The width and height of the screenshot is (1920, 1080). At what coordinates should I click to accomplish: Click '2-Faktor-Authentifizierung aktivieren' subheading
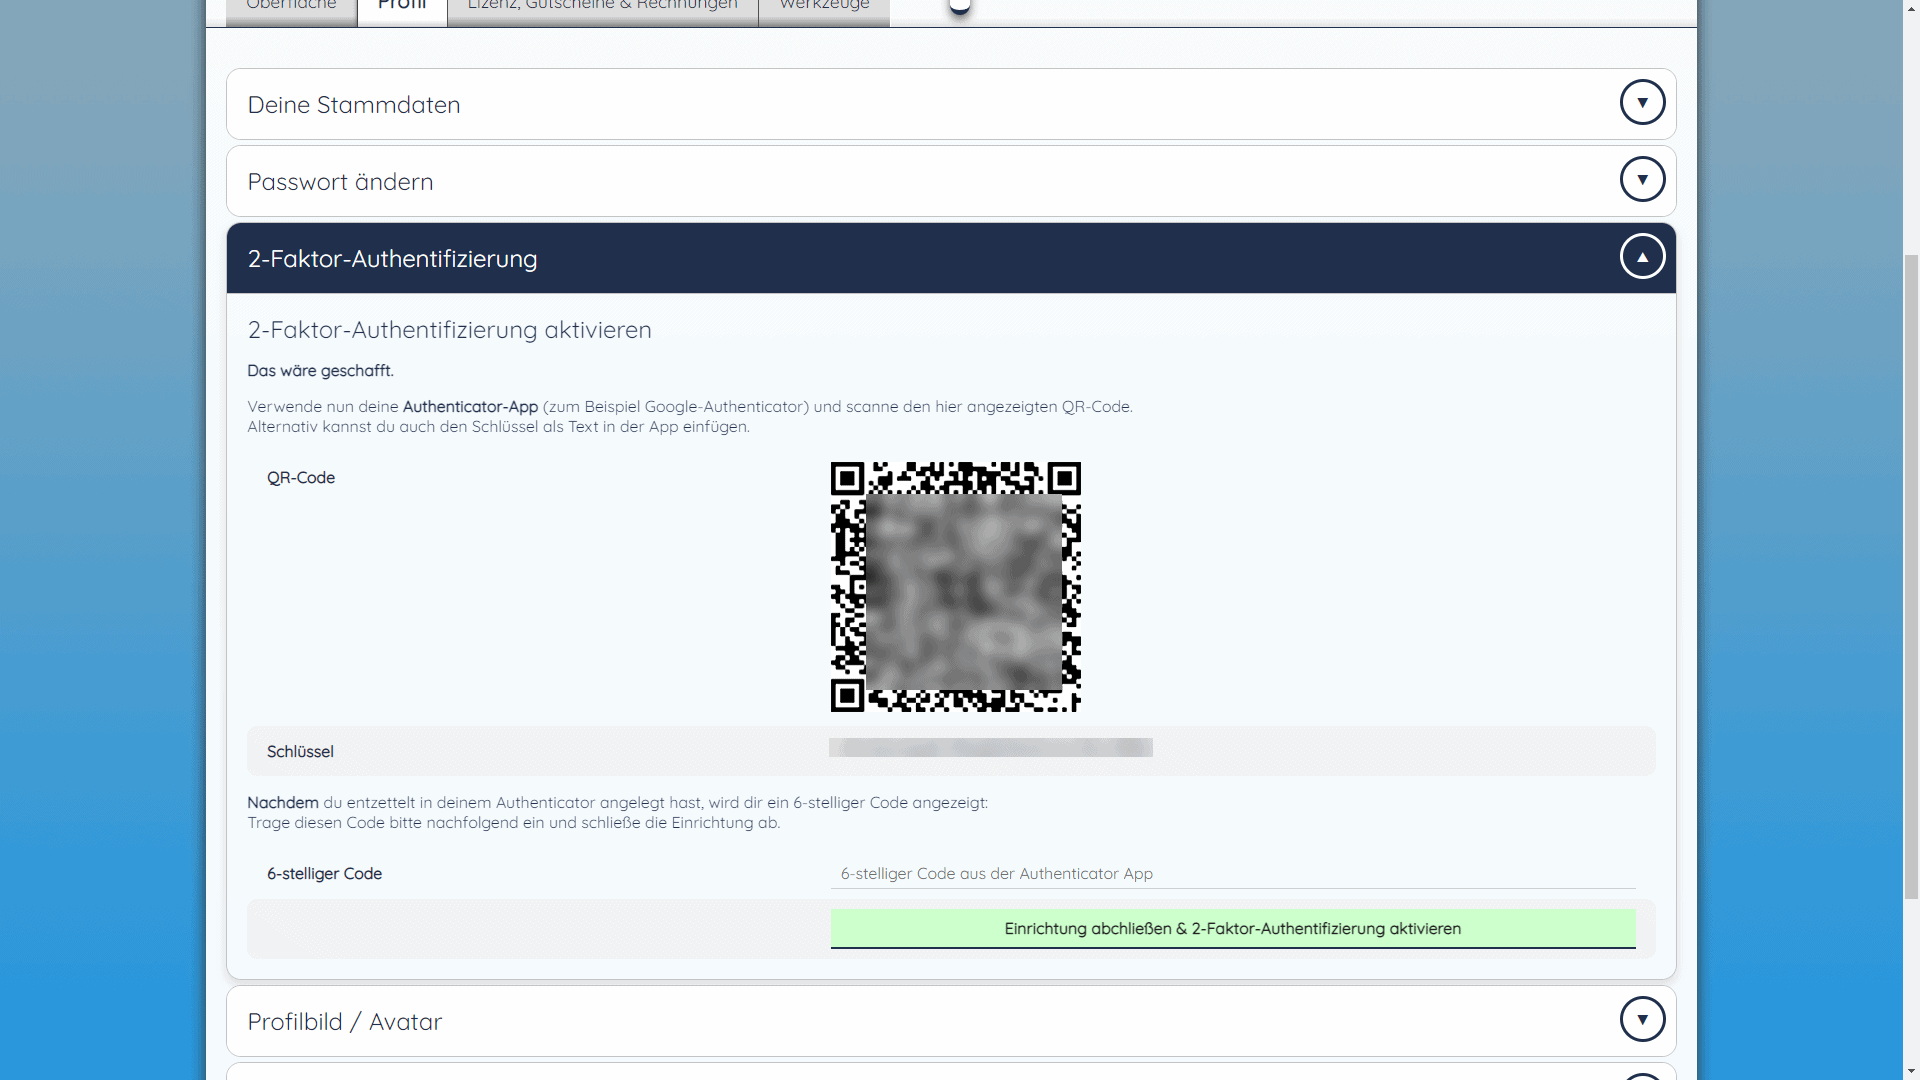(x=450, y=330)
